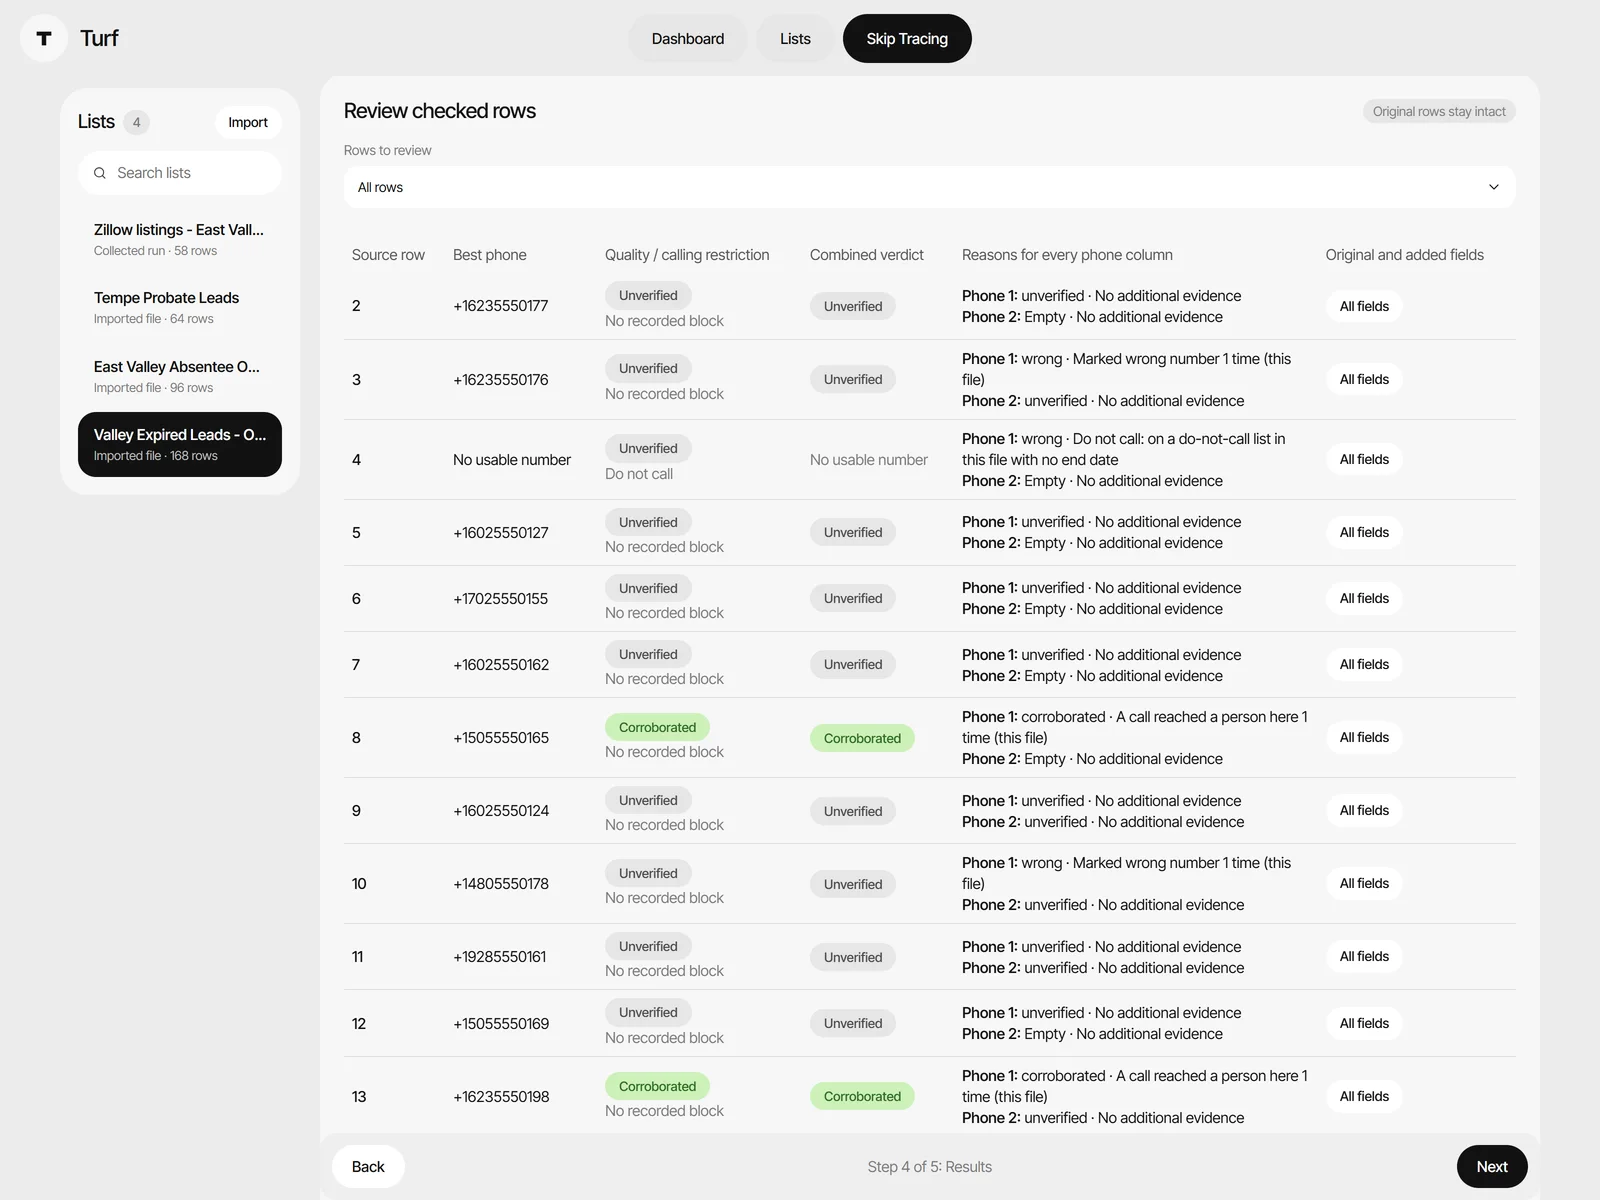Click best phone +16235550198
1600x1200 pixels.
click(x=501, y=1097)
